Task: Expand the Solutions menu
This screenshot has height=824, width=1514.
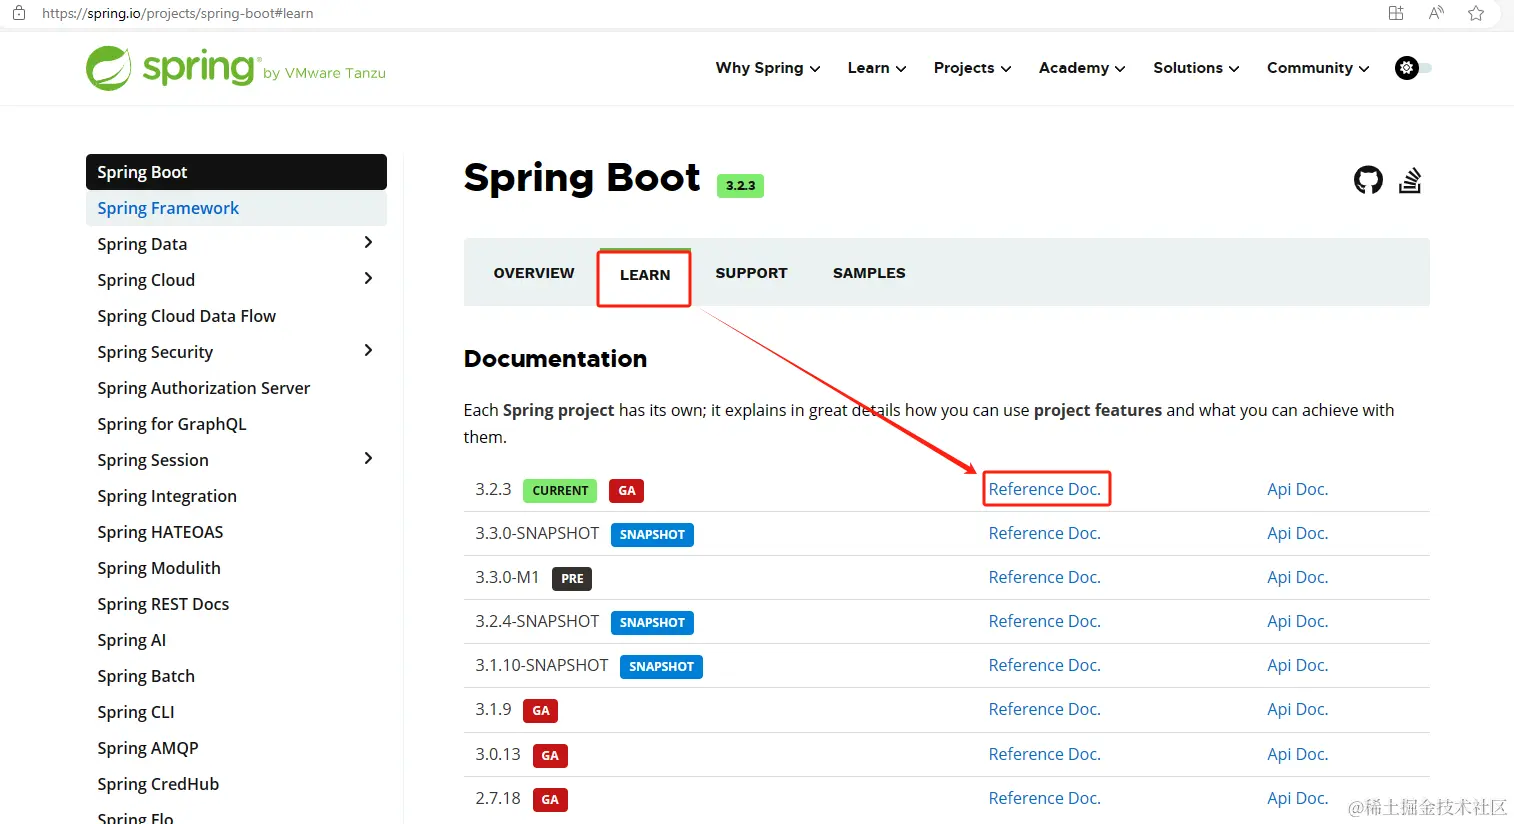Action: pos(1196,68)
